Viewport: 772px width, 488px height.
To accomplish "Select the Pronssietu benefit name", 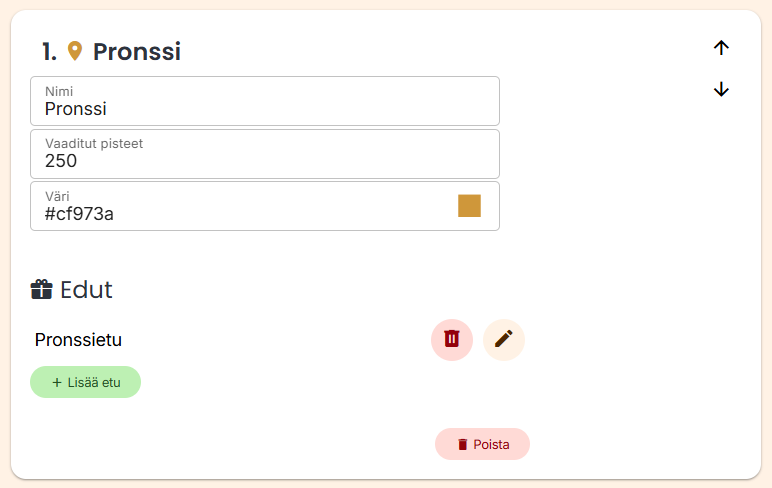I will pyautogui.click(x=78, y=340).
